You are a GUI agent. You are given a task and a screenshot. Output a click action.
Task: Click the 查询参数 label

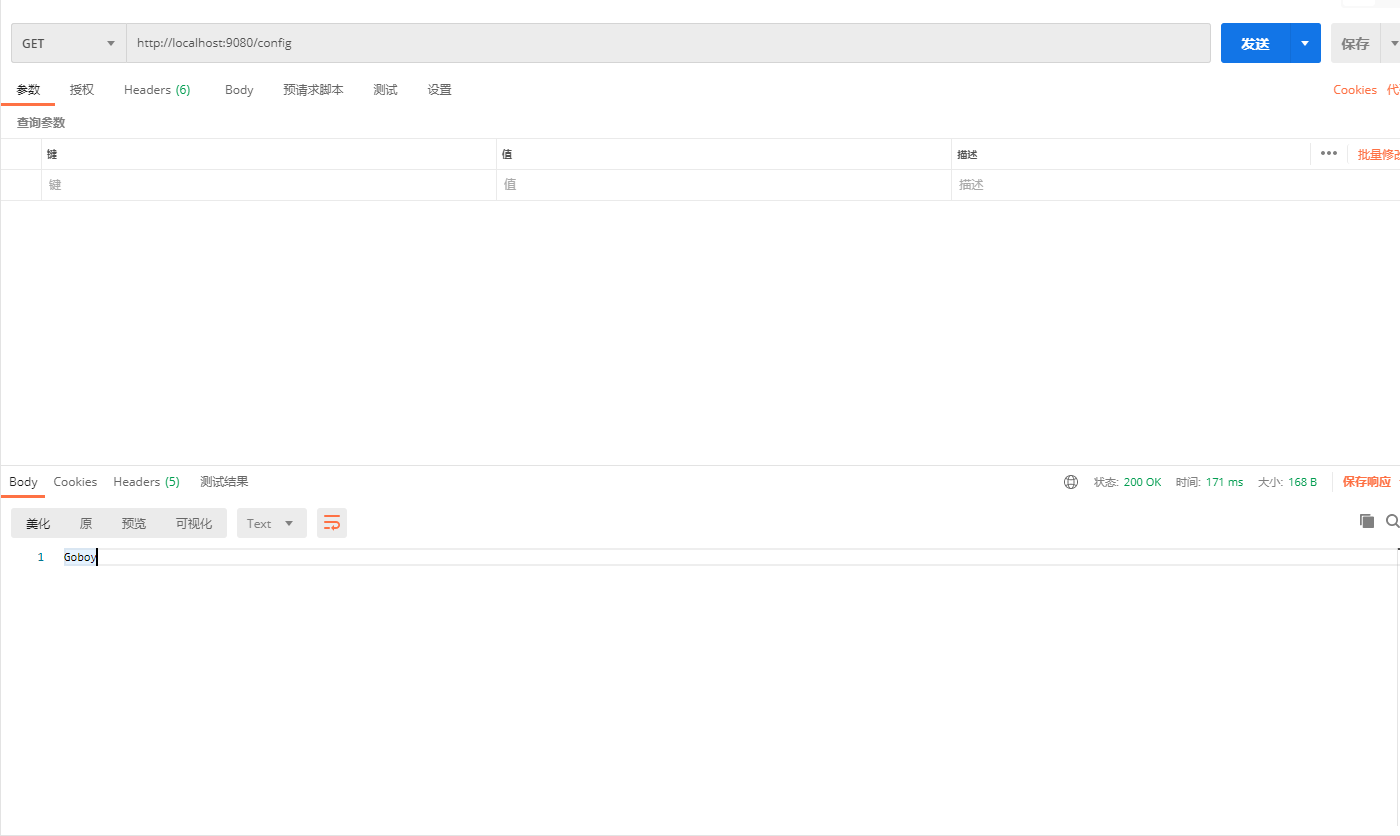(41, 122)
